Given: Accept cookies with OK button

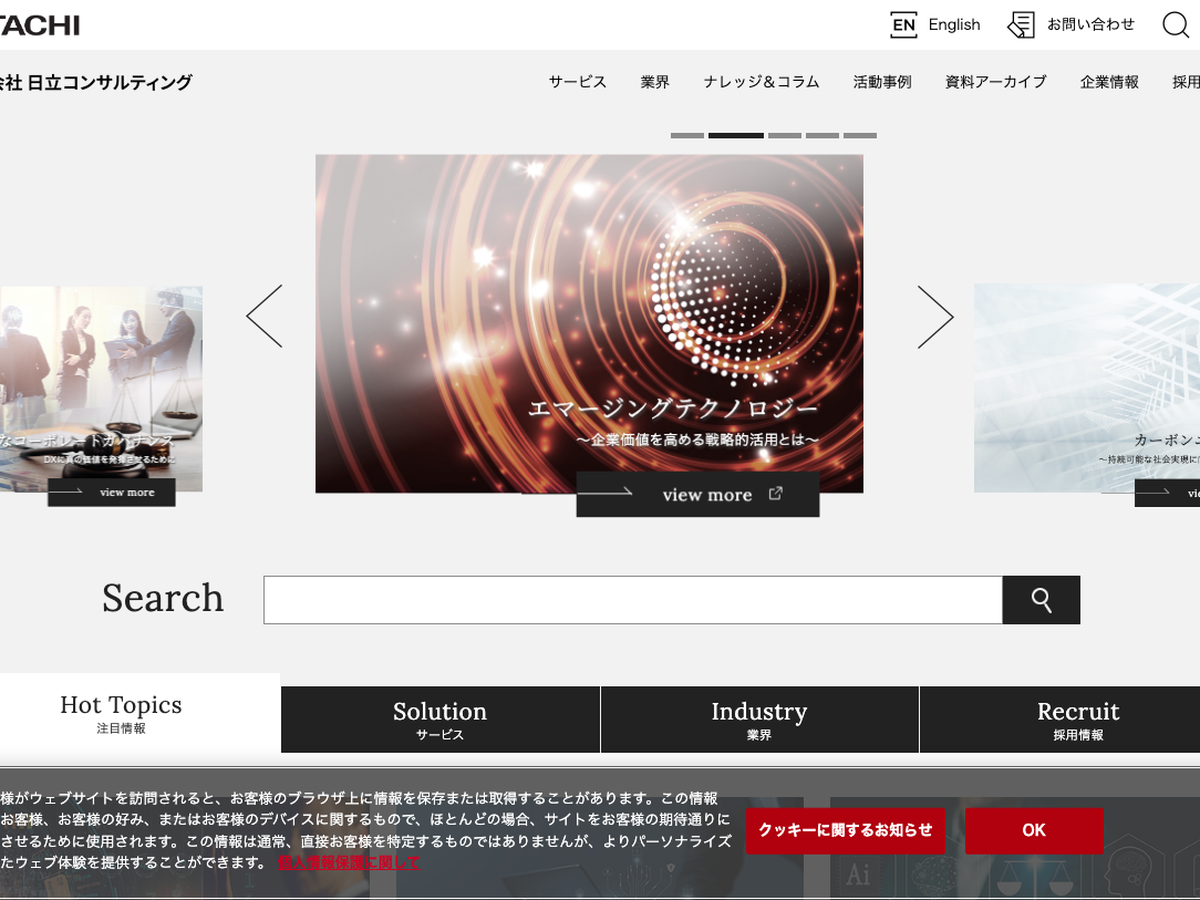Looking at the screenshot, I should click(1034, 830).
